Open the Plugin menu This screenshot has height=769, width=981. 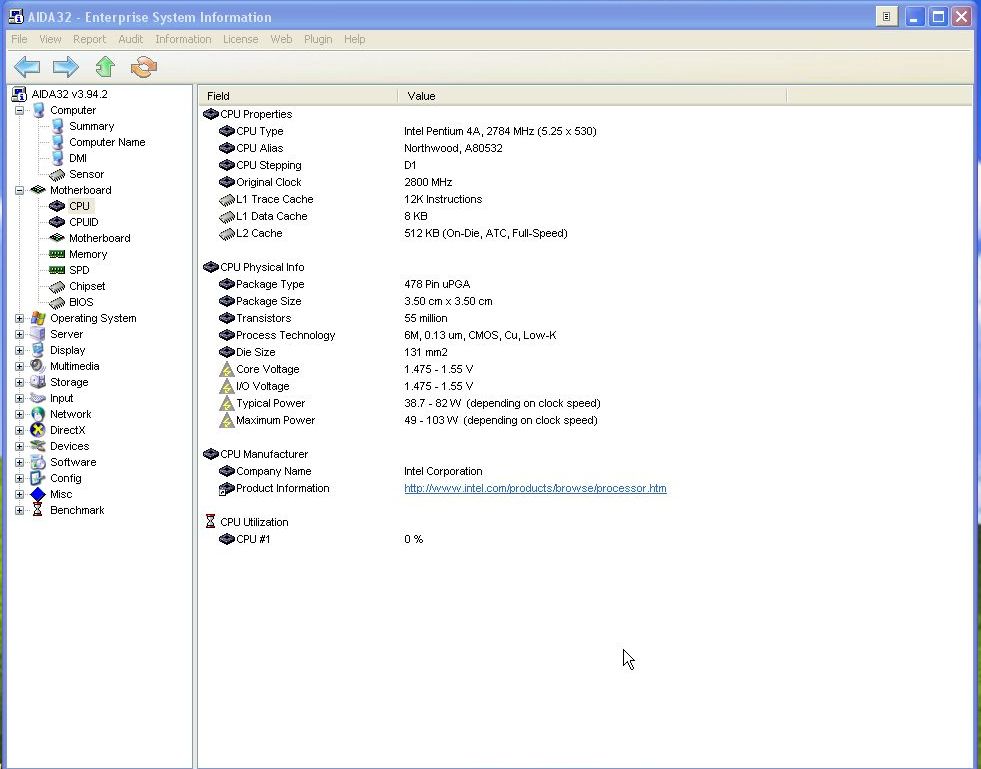318,39
